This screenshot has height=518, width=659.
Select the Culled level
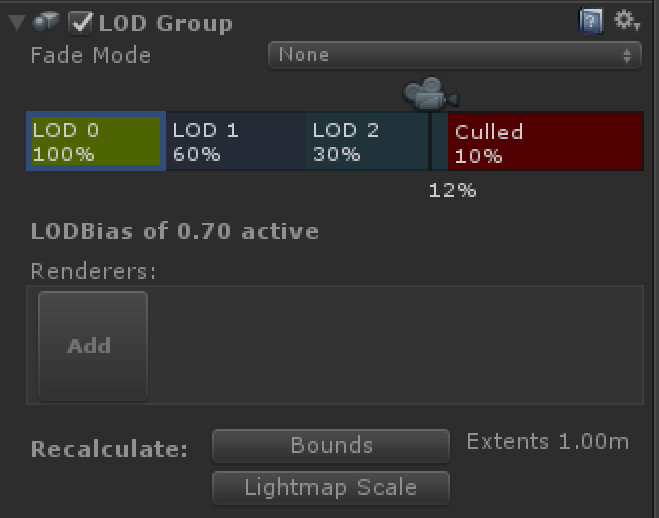click(543, 143)
